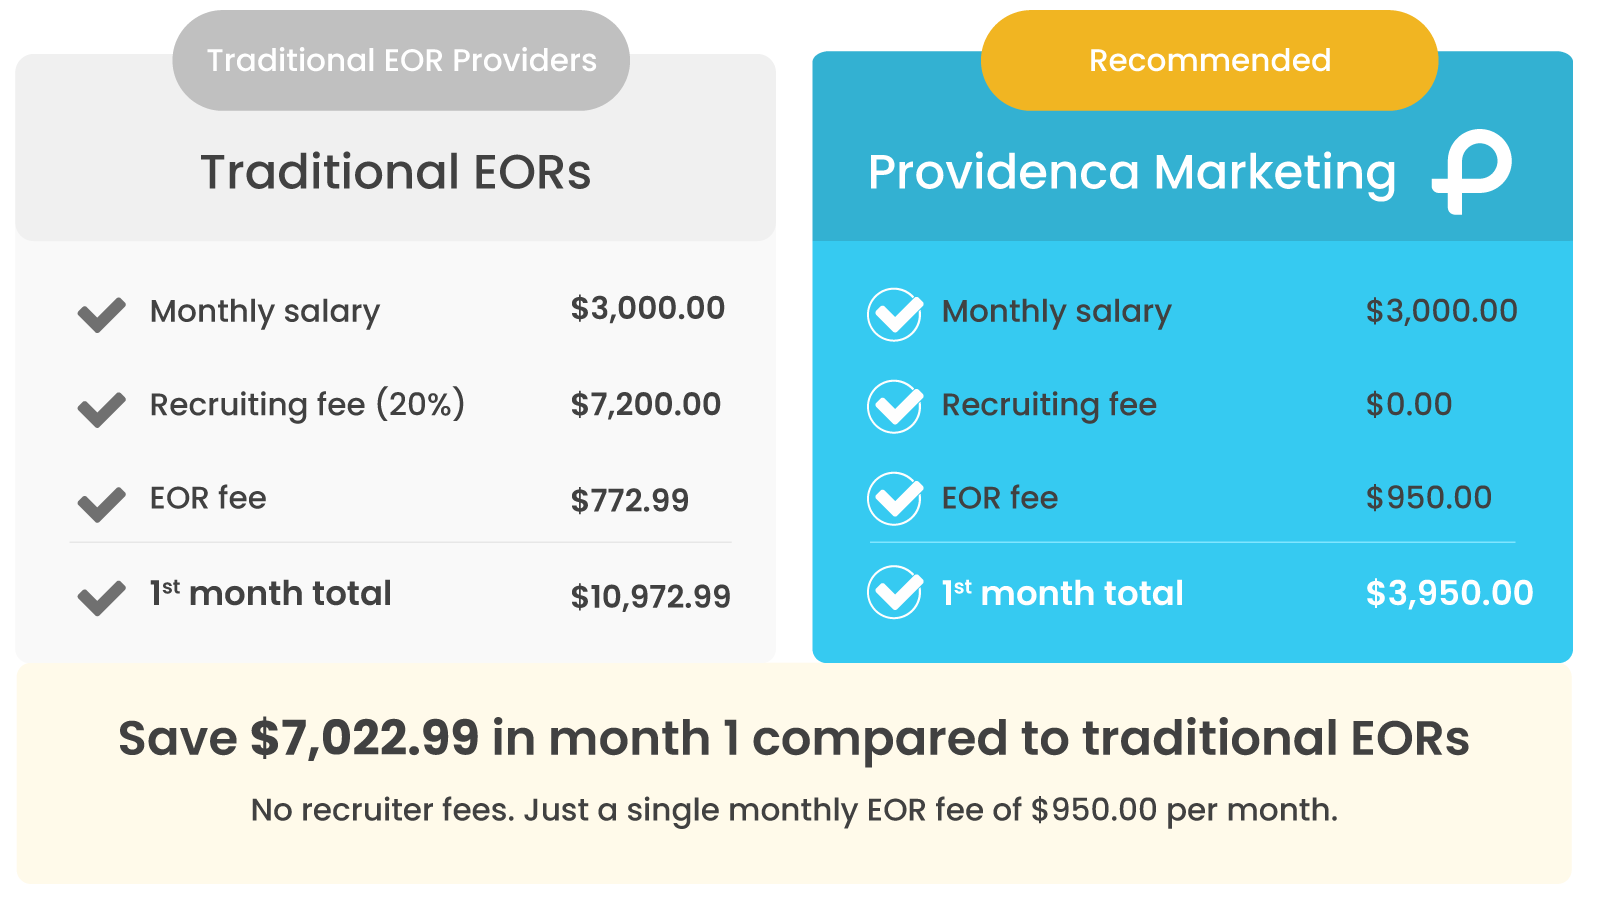Click the gray checkmark beside EOR fee
Image resolution: width=1600 pixels, height=909 pixels.
tap(102, 503)
